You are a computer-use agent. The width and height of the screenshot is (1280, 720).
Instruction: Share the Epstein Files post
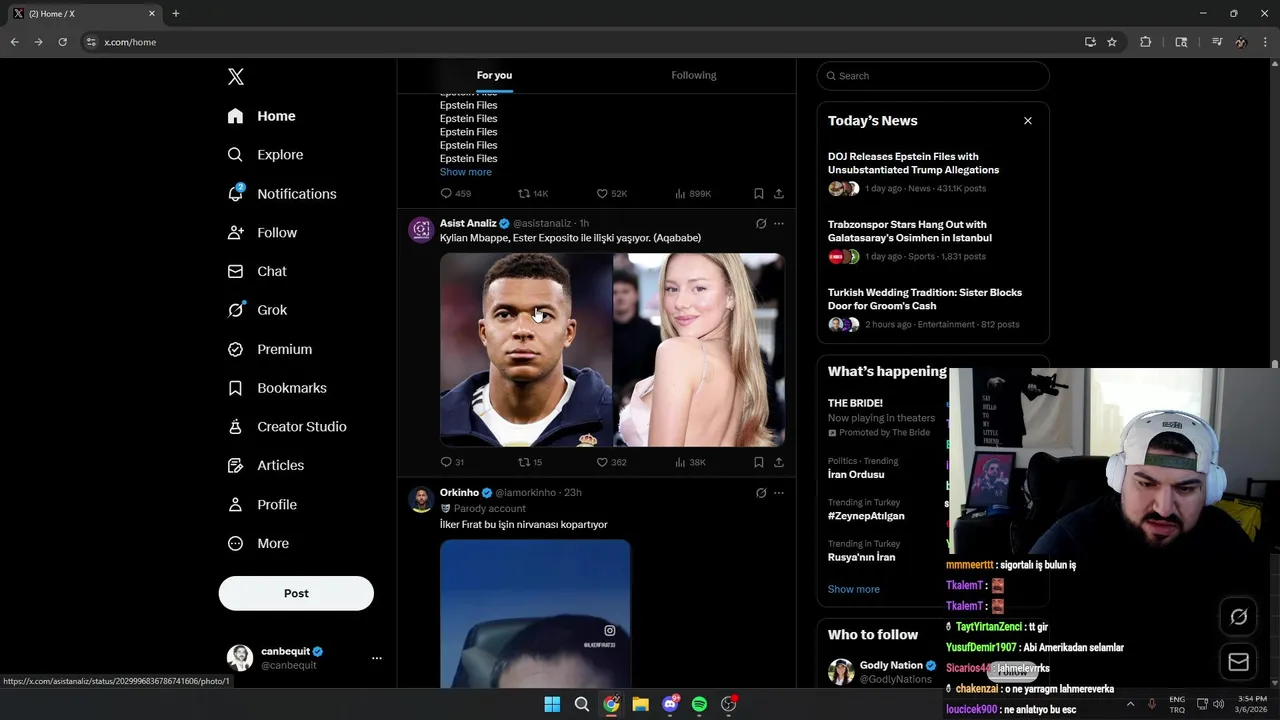click(x=779, y=194)
